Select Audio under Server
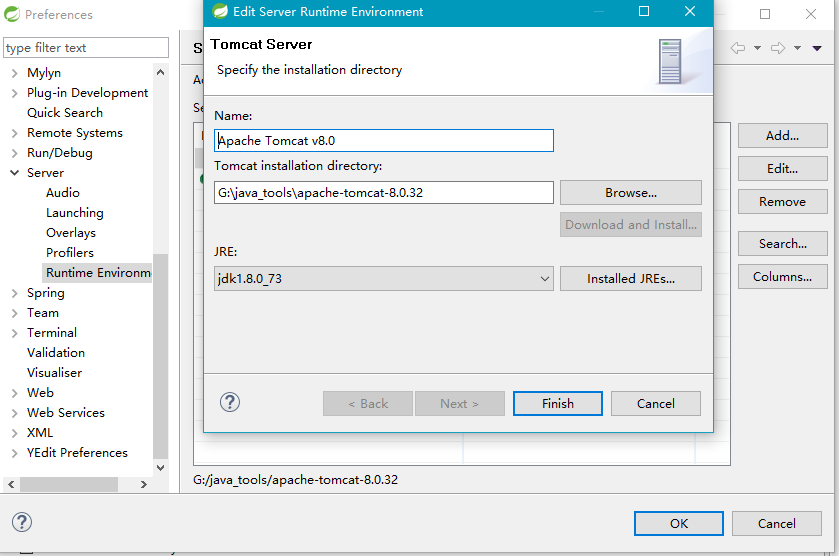 [63, 193]
